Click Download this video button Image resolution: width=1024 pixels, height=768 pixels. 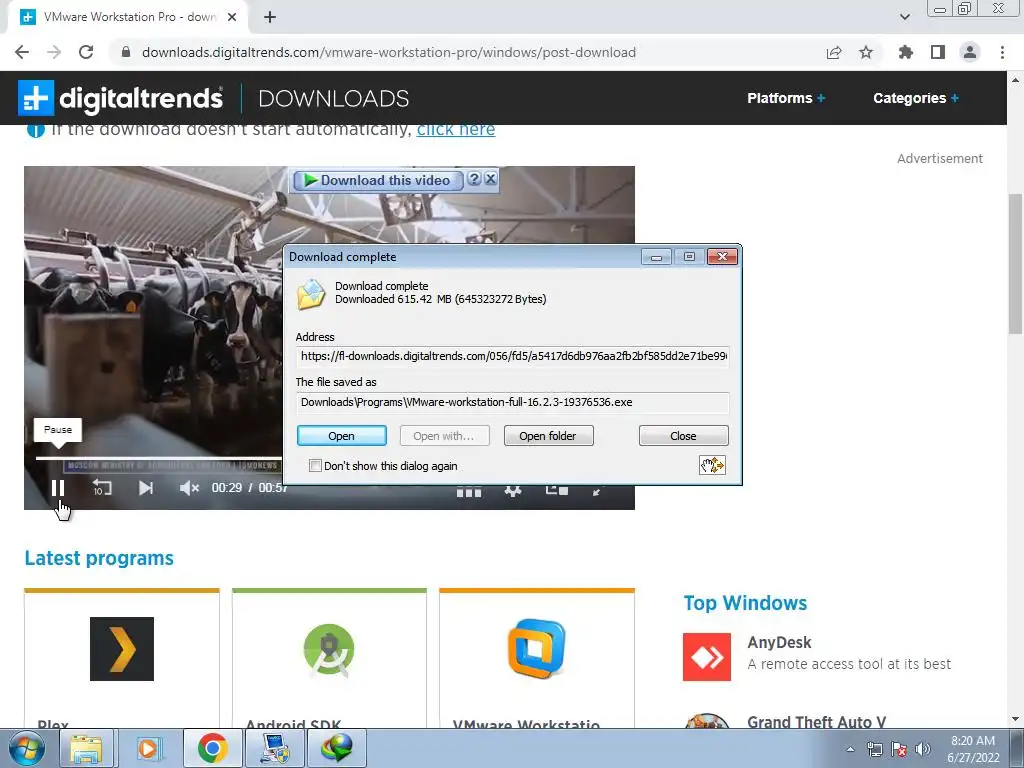point(377,180)
